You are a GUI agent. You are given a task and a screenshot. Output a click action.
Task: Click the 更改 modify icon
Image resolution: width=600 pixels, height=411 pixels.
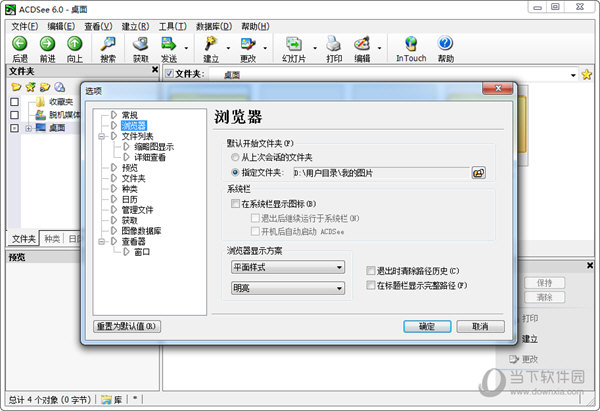point(248,44)
